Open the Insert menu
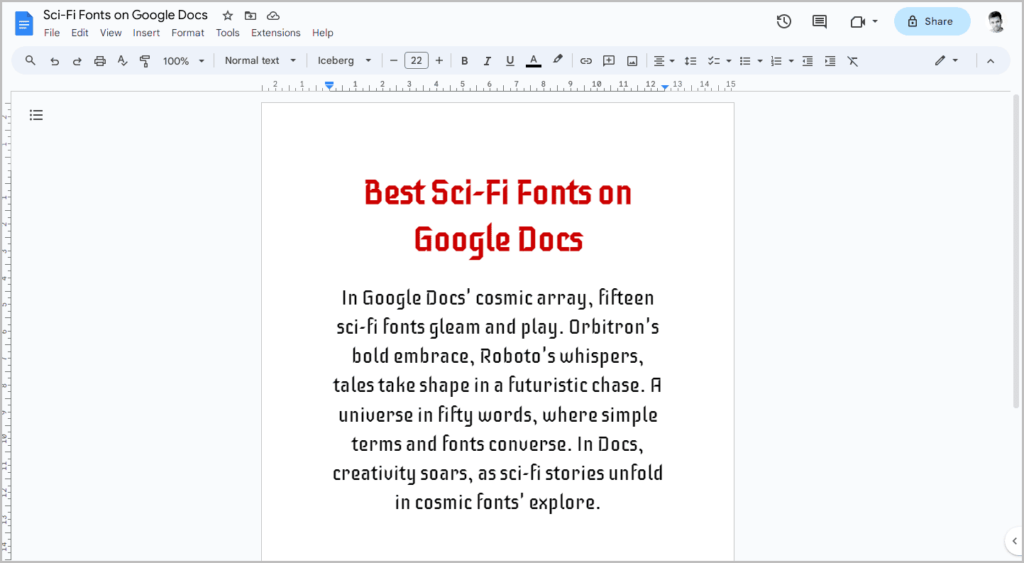 (146, 33)
